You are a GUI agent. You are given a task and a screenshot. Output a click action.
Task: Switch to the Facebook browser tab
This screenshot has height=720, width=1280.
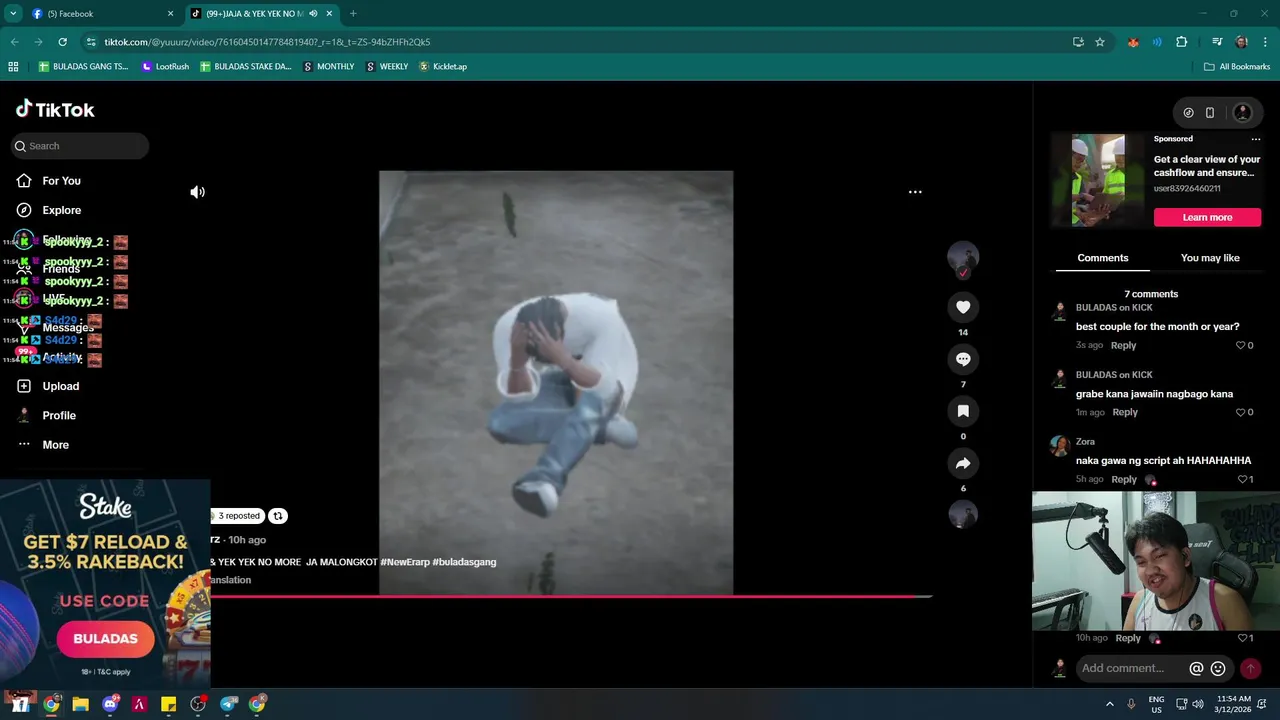[102, 14]
